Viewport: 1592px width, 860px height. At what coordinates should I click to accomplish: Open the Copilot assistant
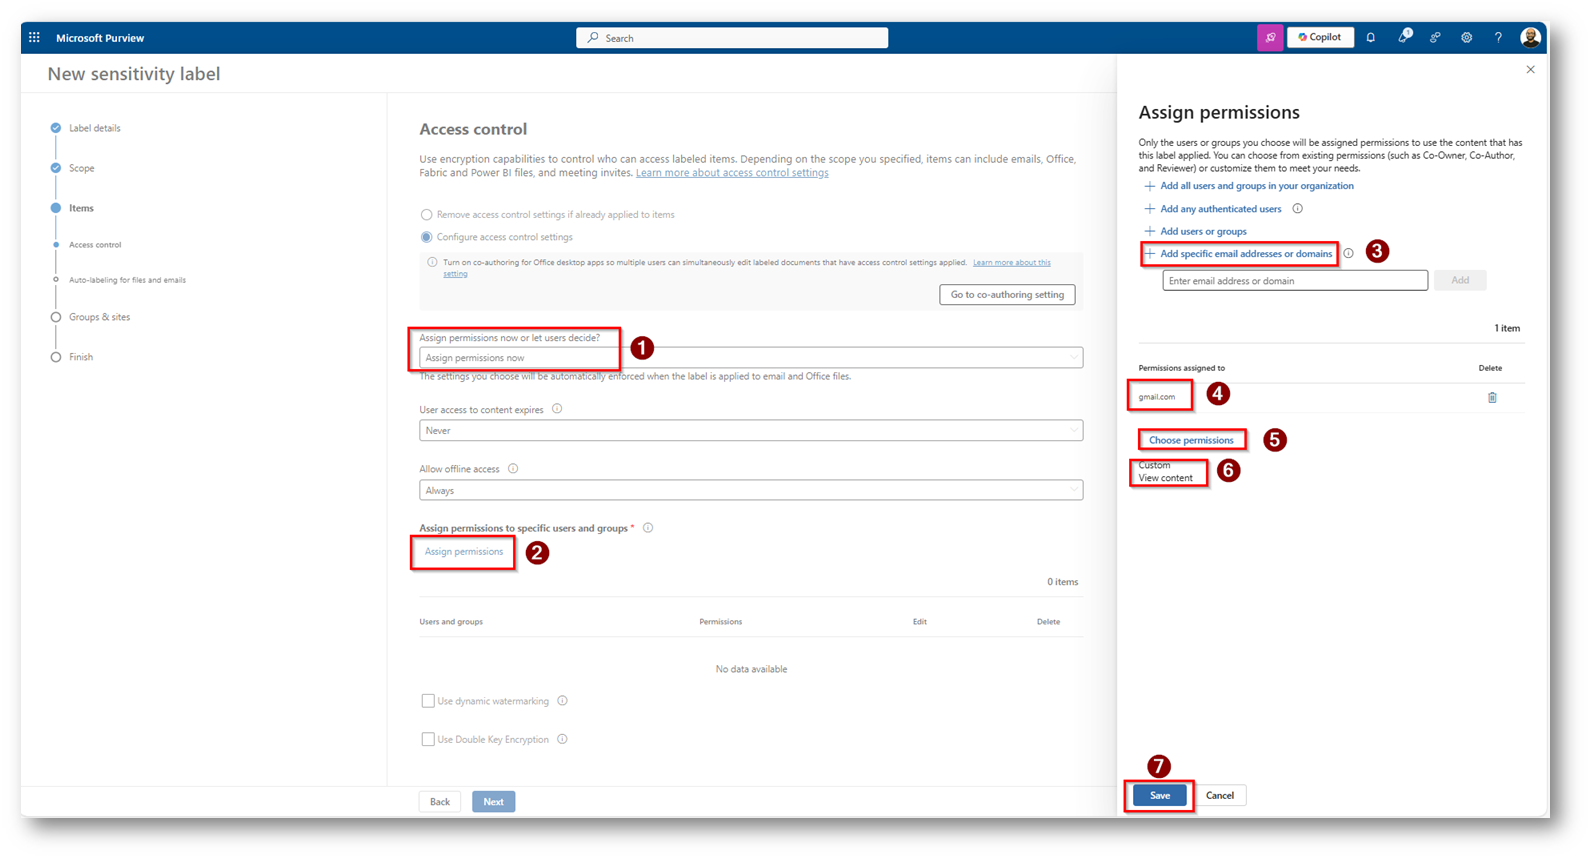point(1320,38)
